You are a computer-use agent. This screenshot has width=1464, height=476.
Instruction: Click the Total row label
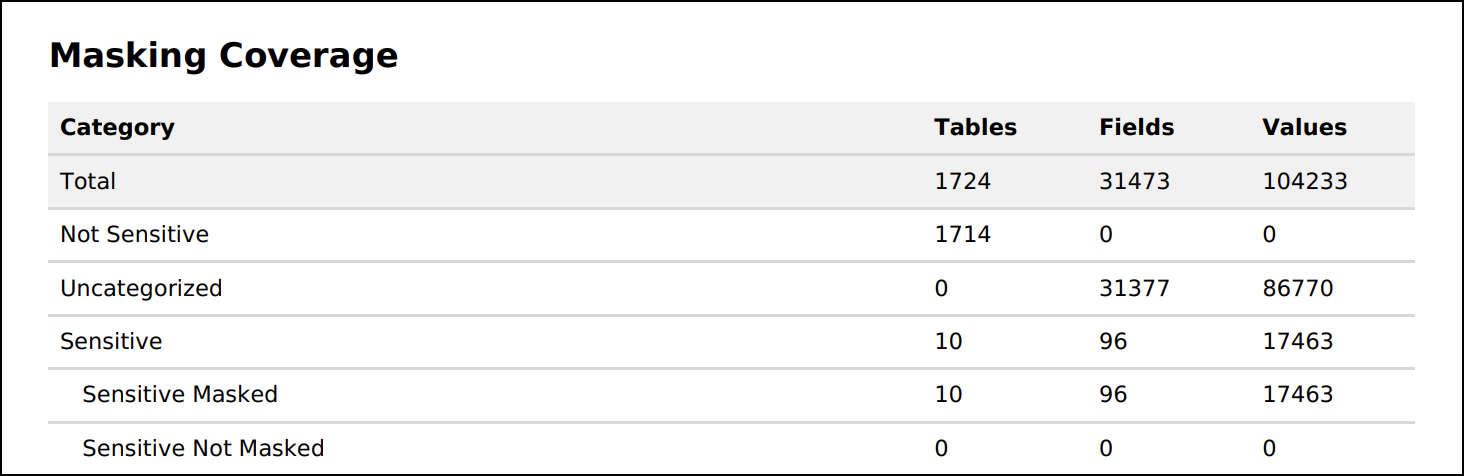point(88,182)
